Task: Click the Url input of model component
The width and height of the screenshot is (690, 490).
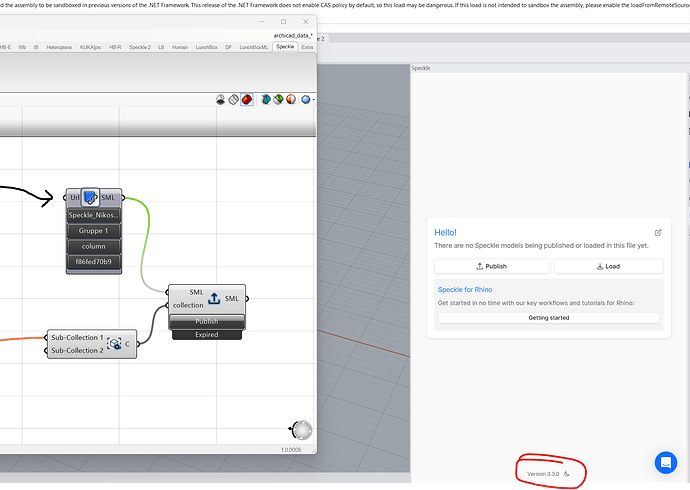Action: click(x=74, y=197)
